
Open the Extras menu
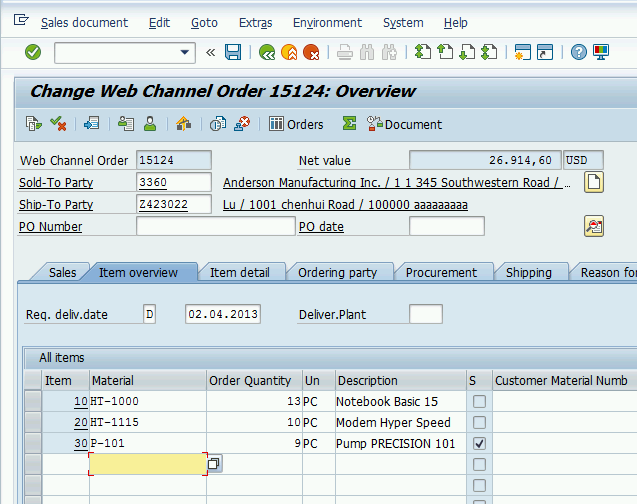256,23
